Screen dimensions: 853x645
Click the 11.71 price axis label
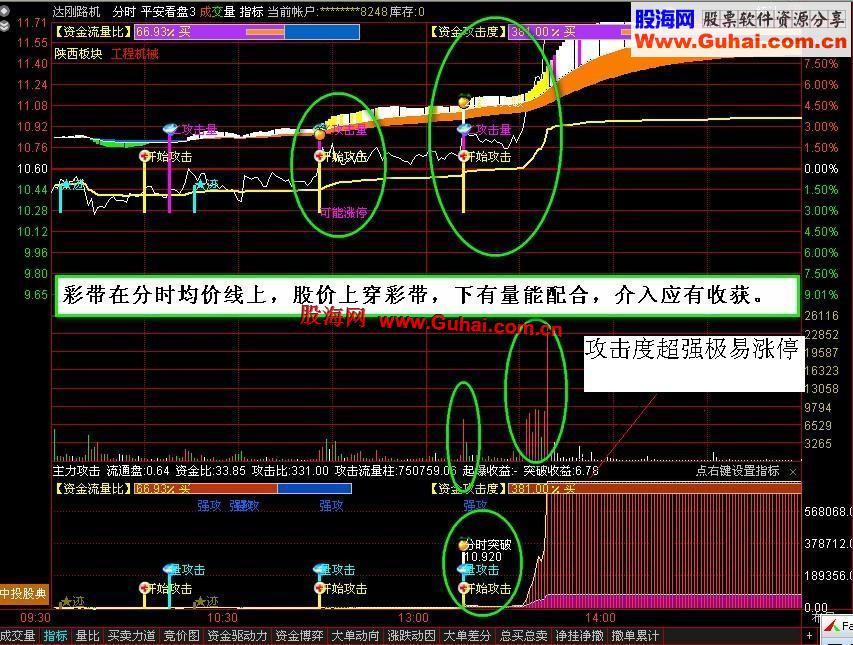(x=32, y=23)
